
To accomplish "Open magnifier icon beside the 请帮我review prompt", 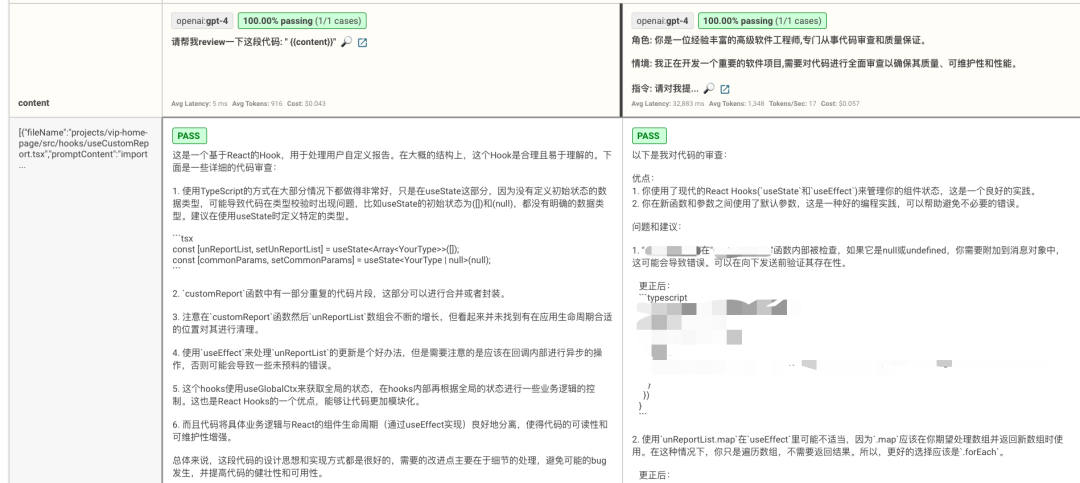I will click(346, 43).
